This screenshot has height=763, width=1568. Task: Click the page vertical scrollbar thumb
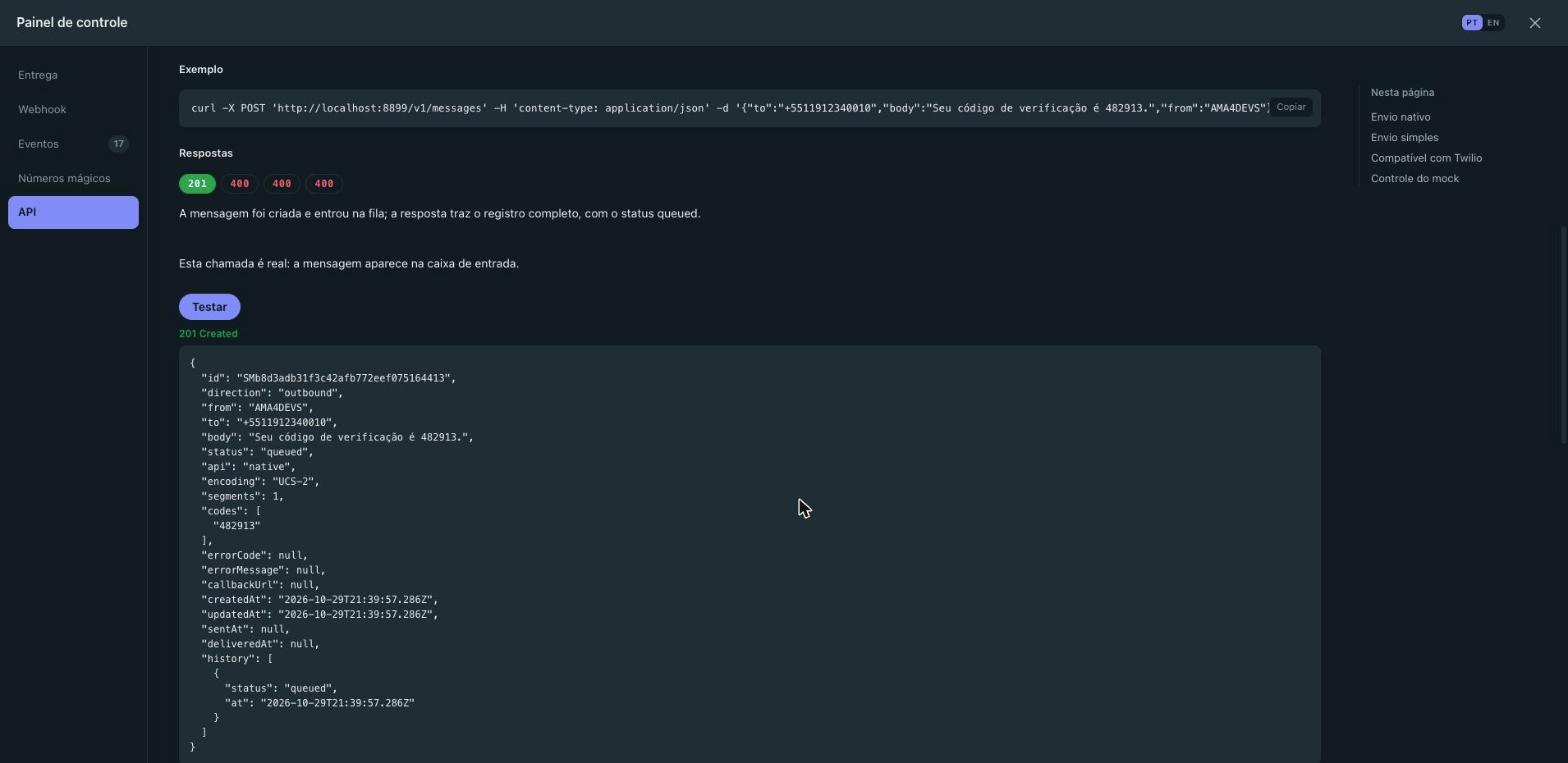pyautogui.click(x=1564, y=335)
